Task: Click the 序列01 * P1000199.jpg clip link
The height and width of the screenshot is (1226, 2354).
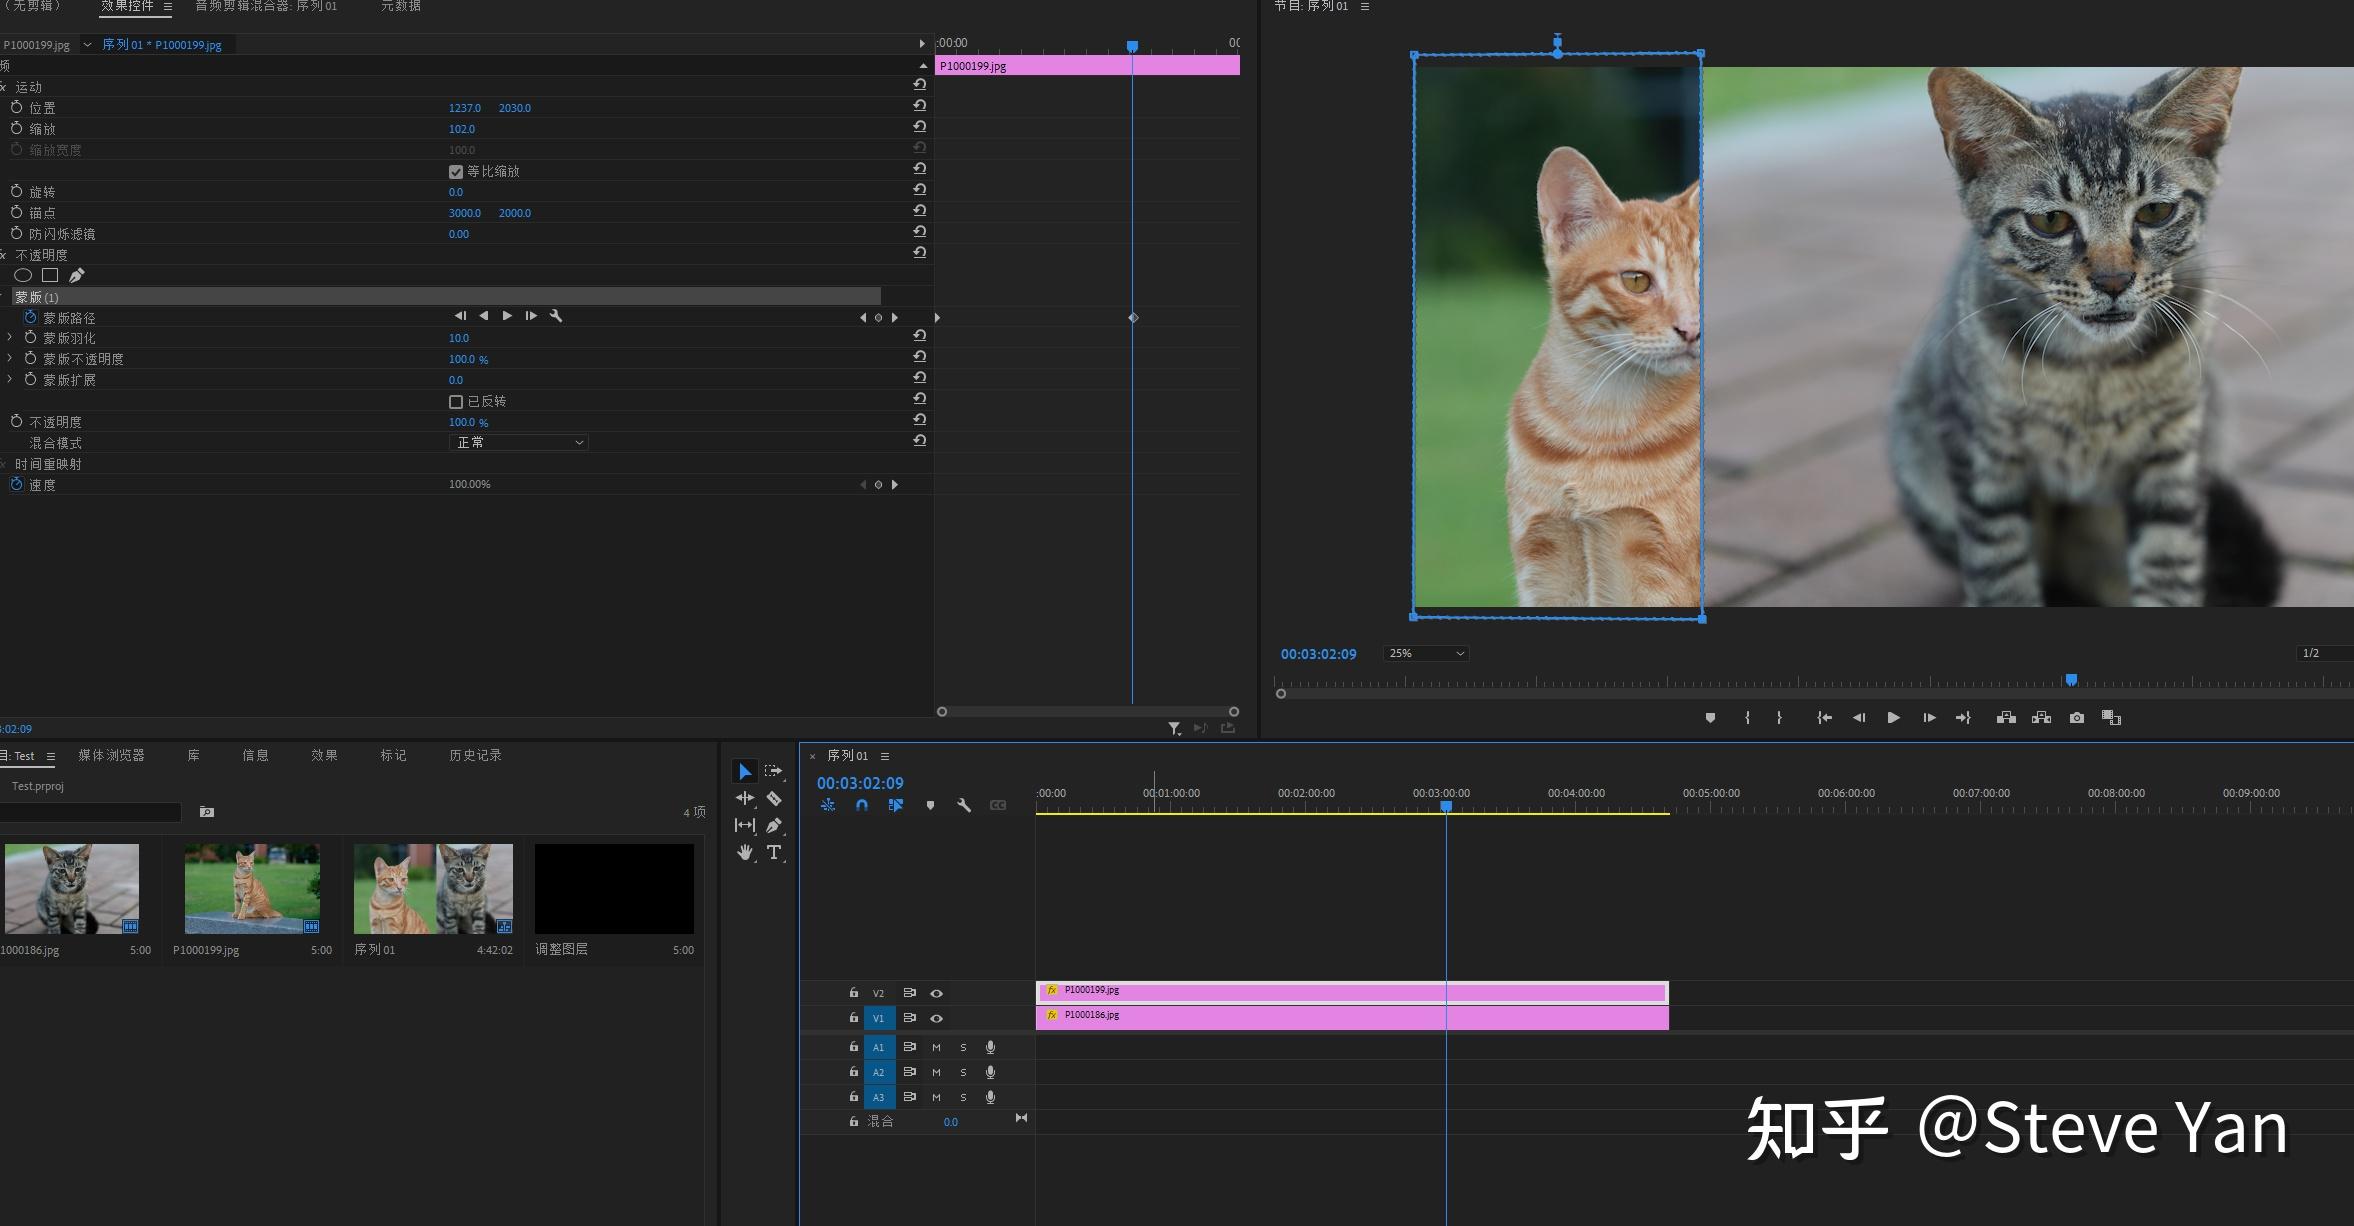Action: [162, 45]
